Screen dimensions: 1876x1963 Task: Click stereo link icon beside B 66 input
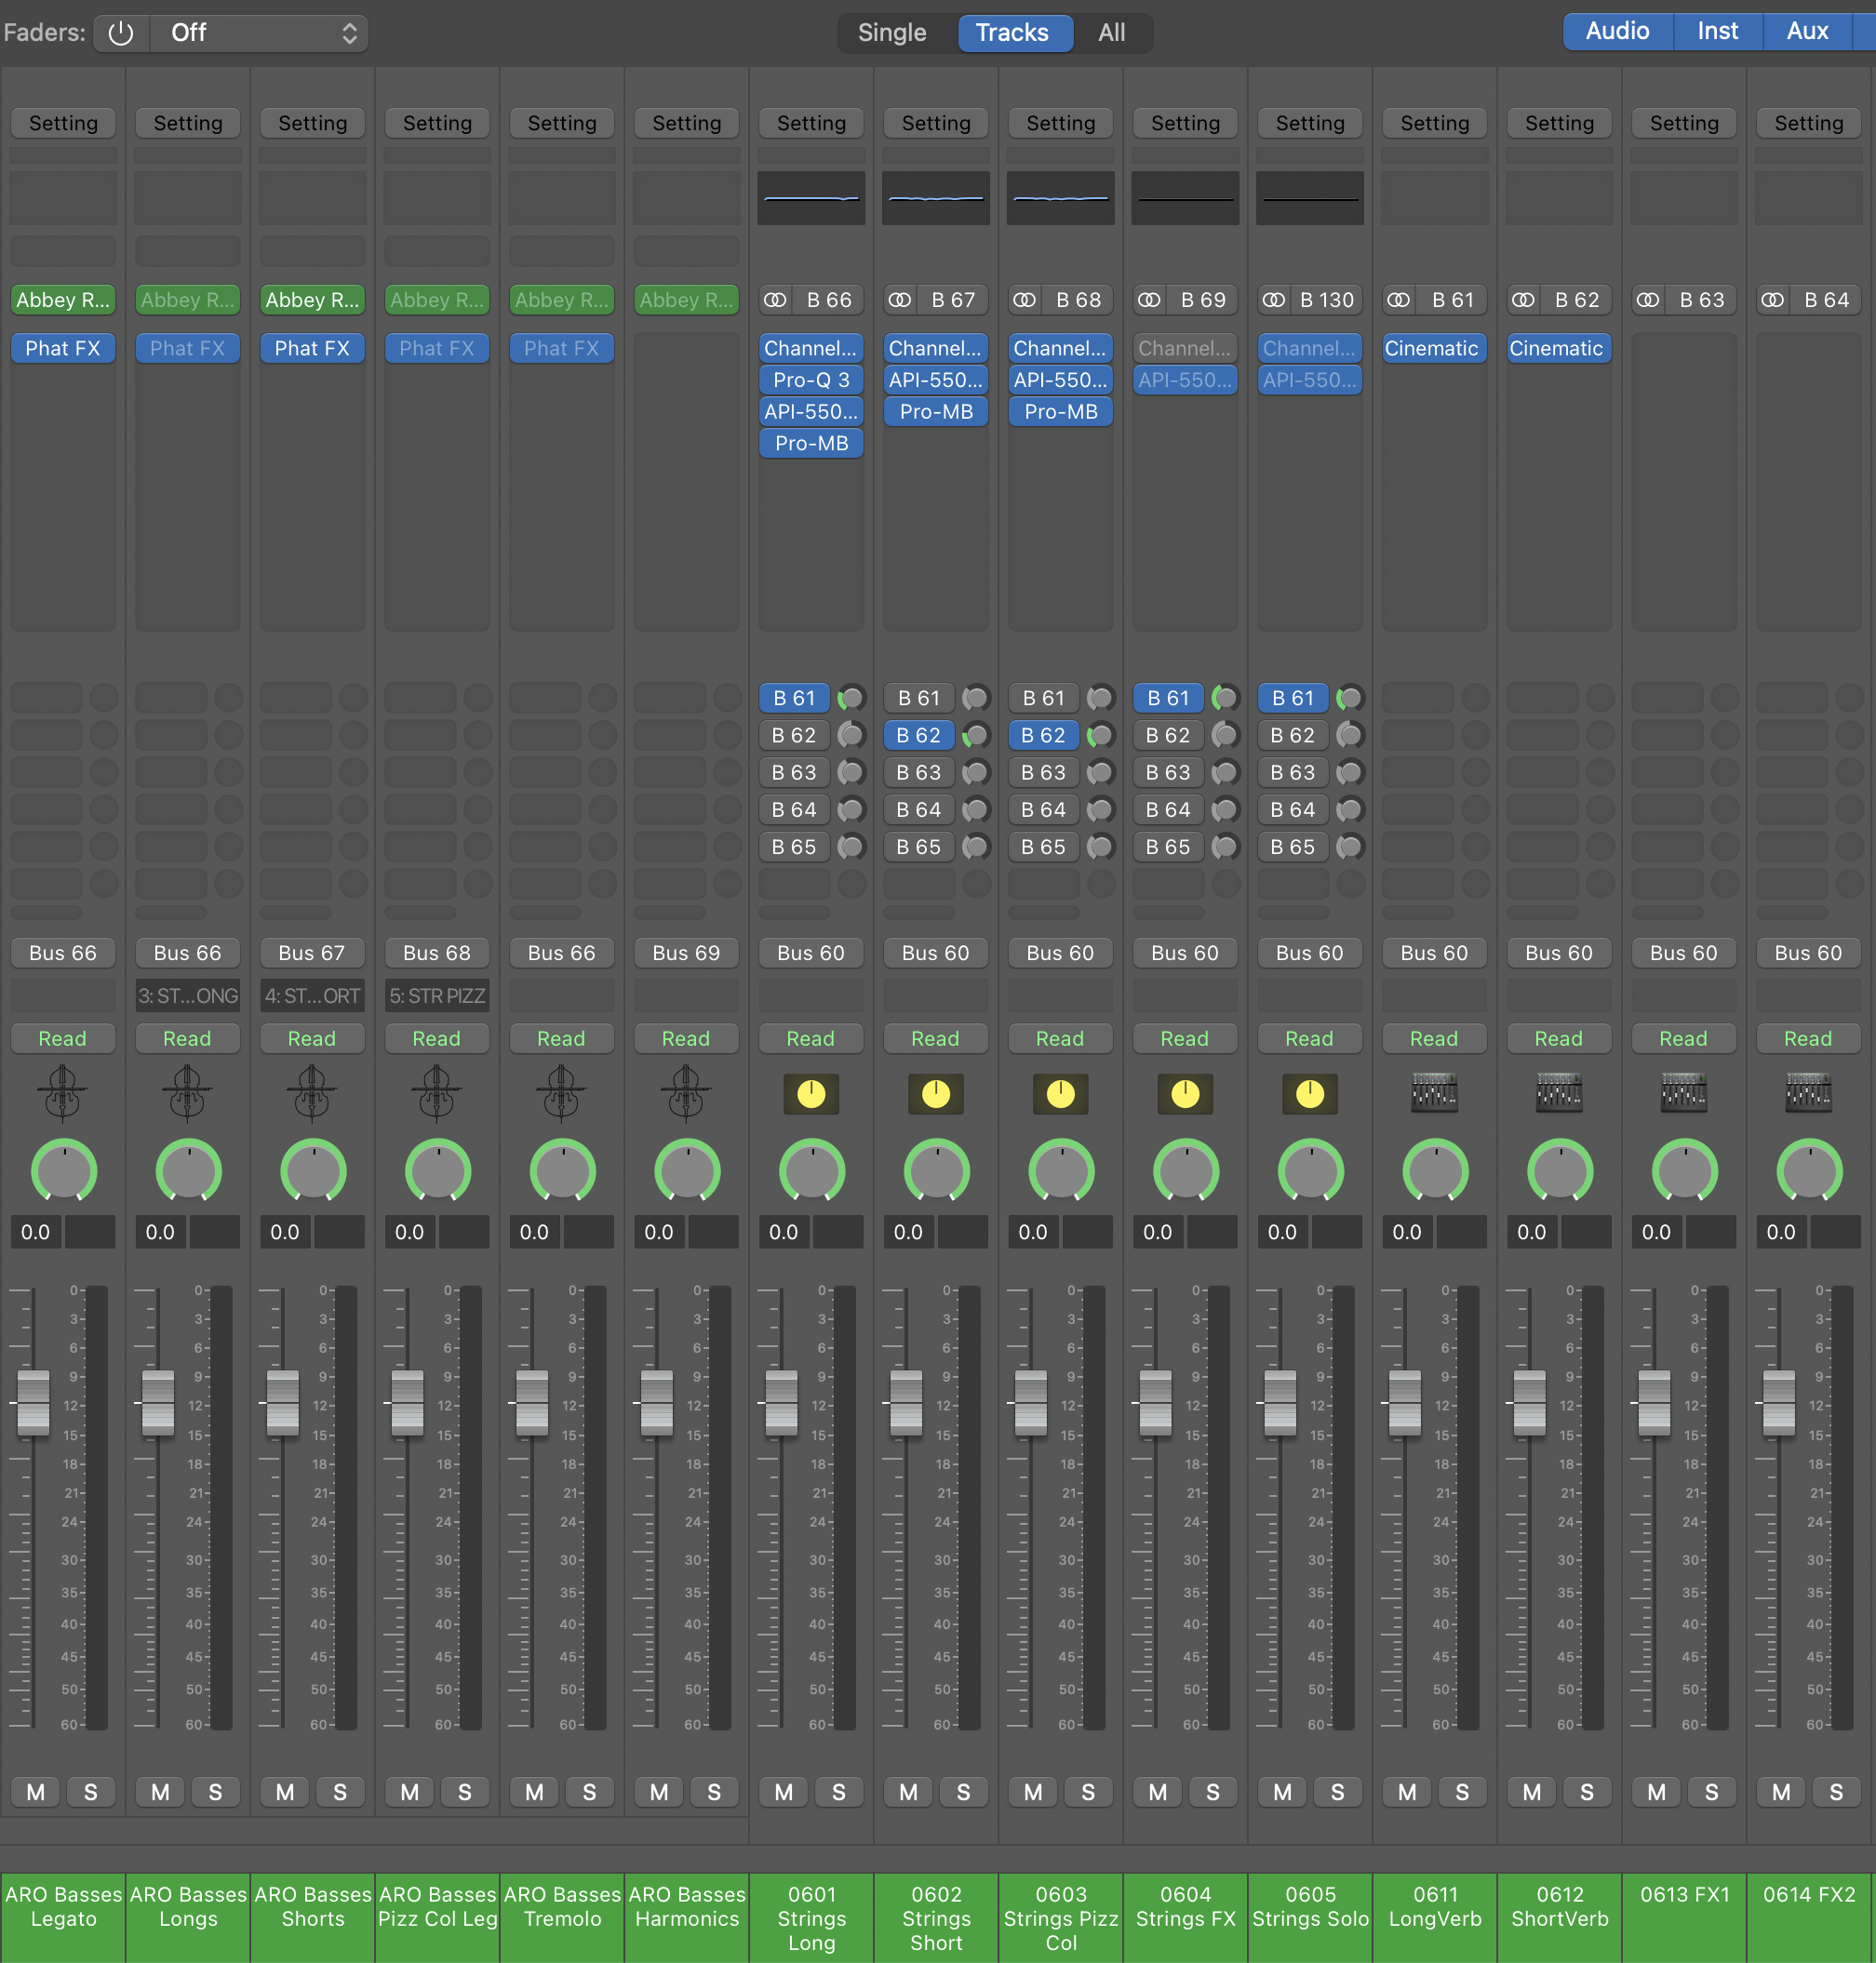(775, 300)
